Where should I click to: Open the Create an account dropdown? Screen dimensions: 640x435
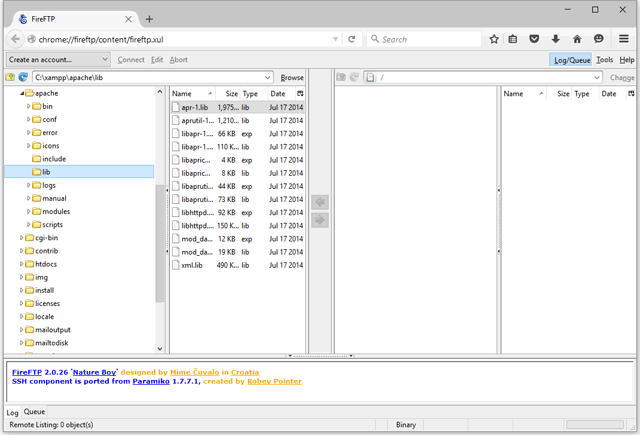57,60
